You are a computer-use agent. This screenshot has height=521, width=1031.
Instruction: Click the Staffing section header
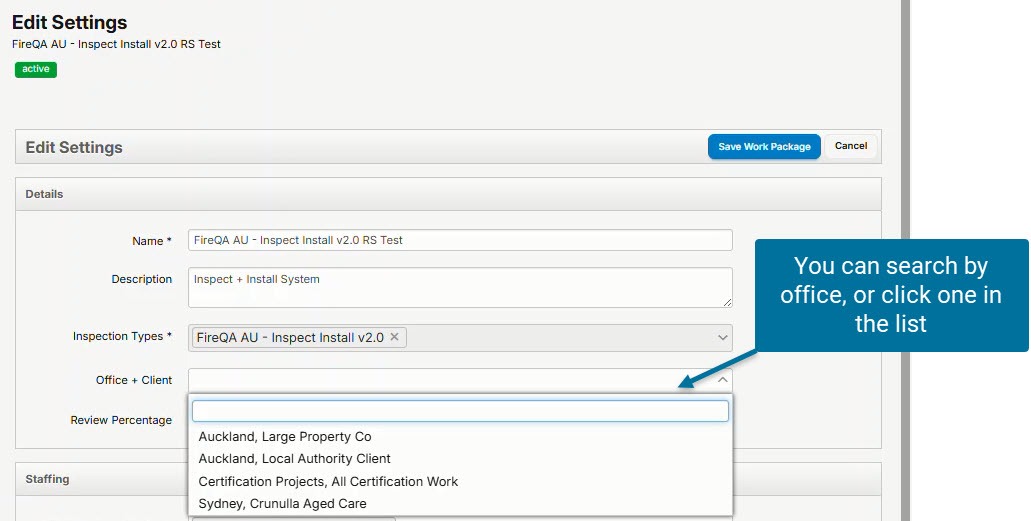pos(47,479)
